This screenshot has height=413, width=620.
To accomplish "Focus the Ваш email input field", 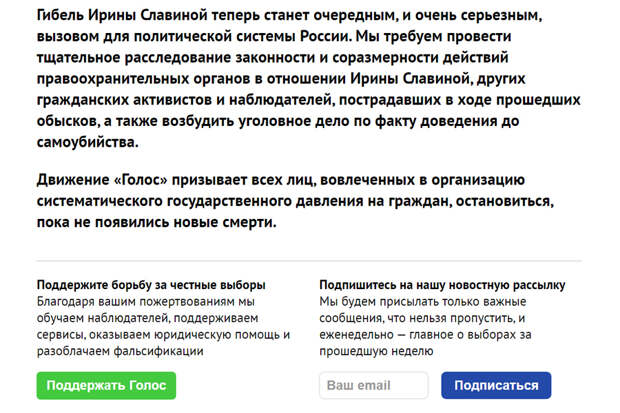I will [374, 385].
